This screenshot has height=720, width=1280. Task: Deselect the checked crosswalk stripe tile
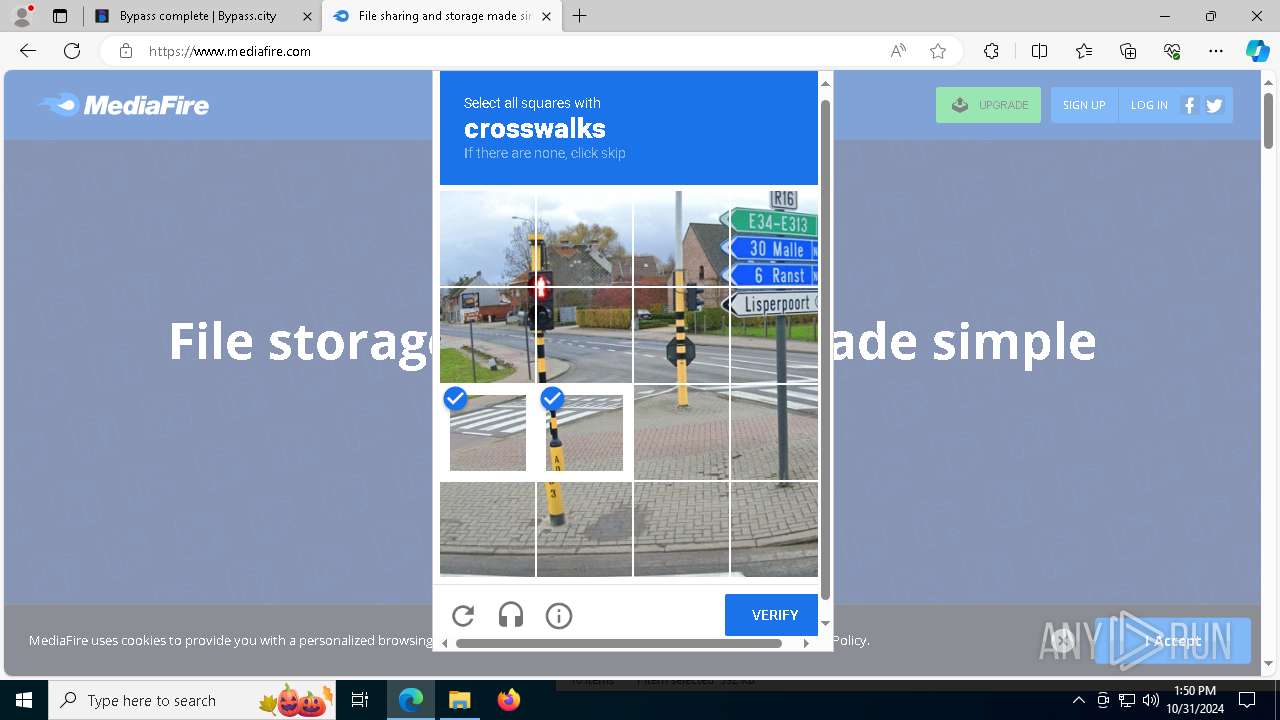(488, 432)
